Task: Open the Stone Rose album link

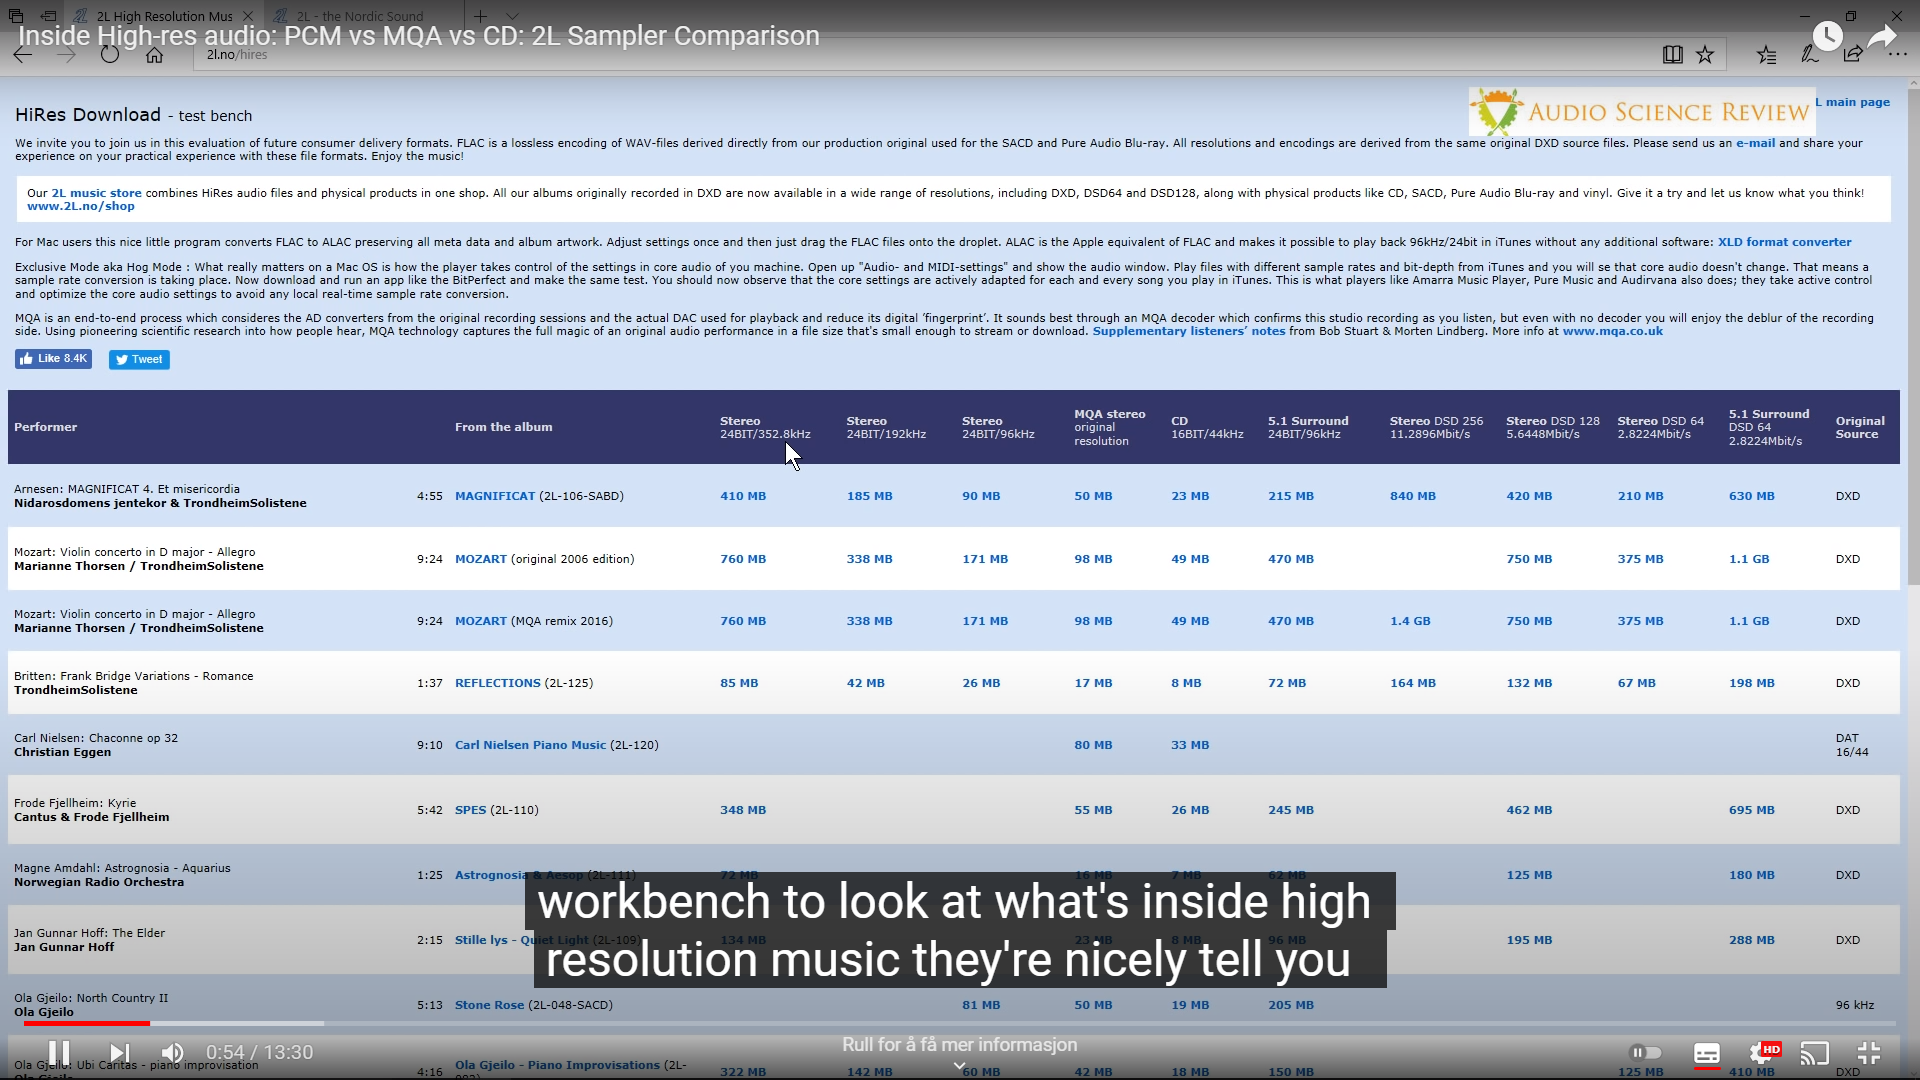Action: click(489, 1005)
